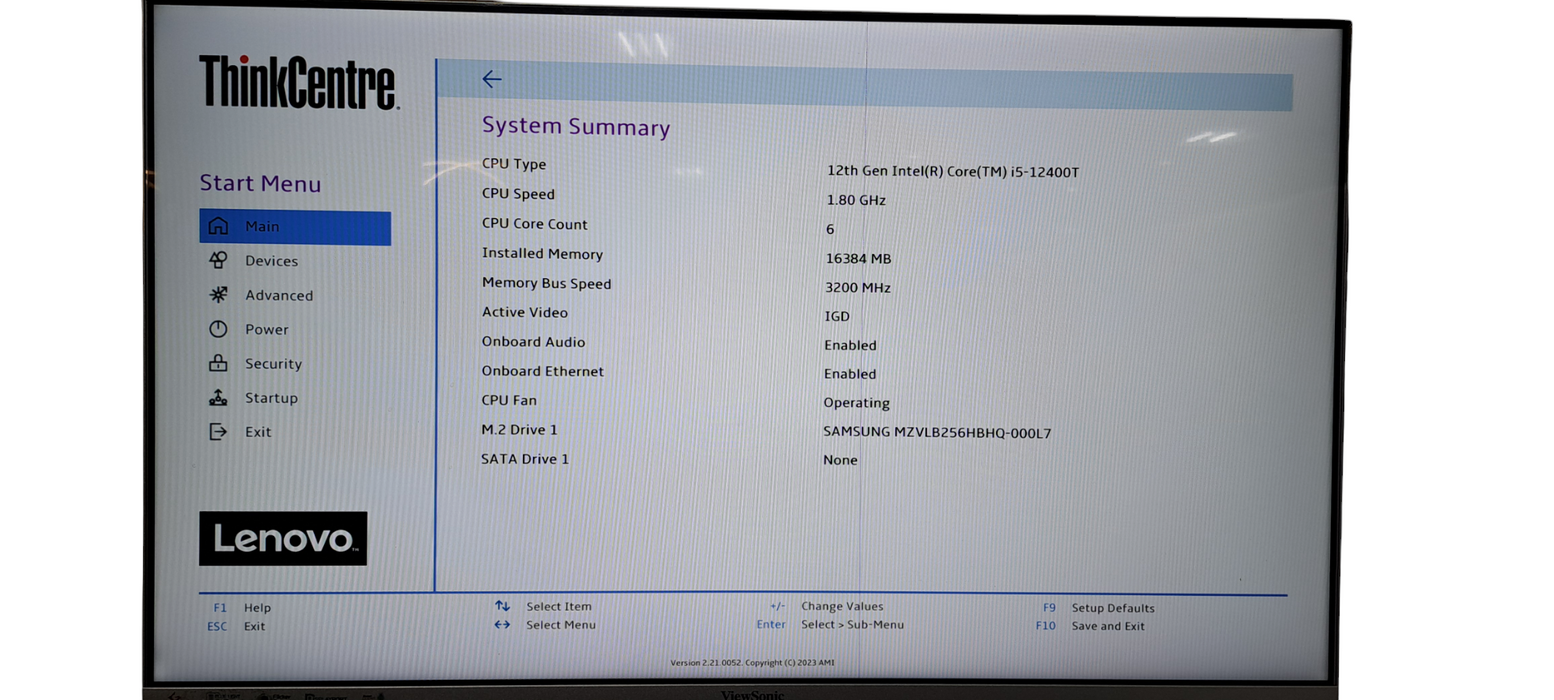This screenshot has height=700, width=1554.
Task: Click the Security padlock icon
Action: 218,364
